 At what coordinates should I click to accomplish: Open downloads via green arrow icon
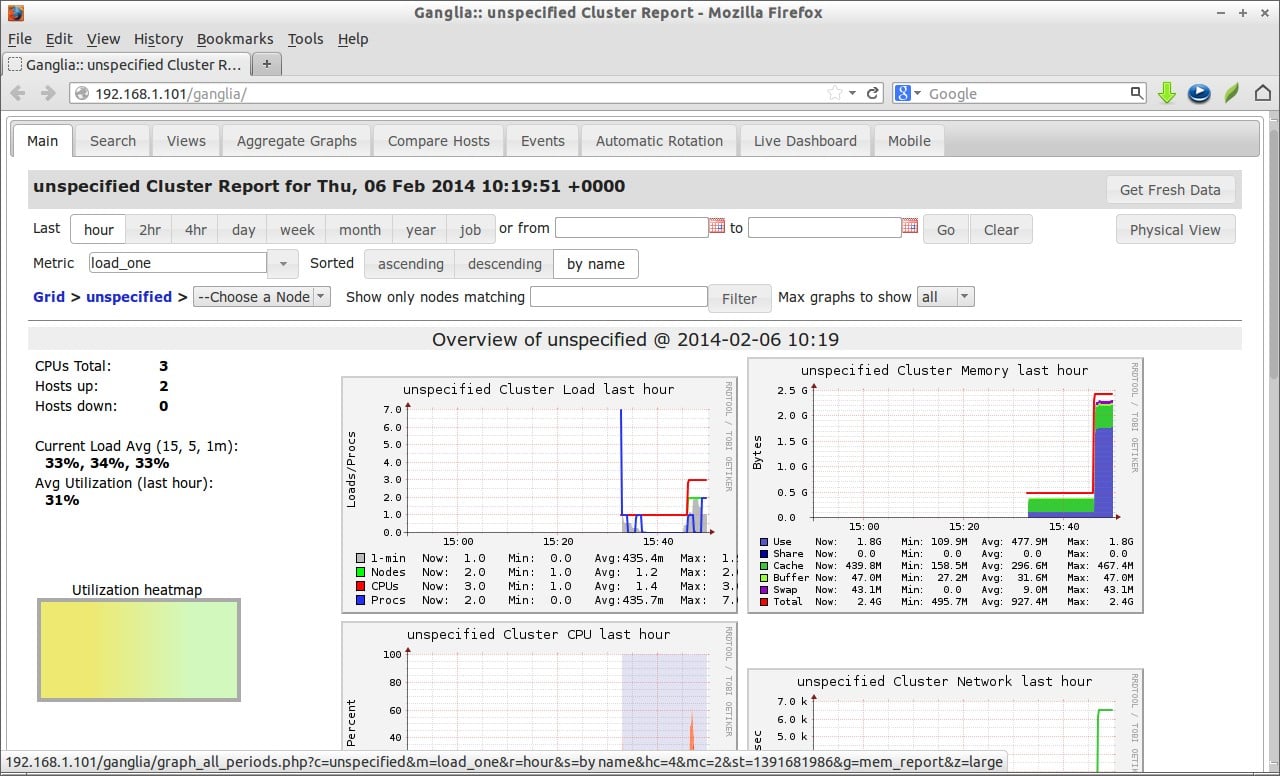(x=1166, y=93)
